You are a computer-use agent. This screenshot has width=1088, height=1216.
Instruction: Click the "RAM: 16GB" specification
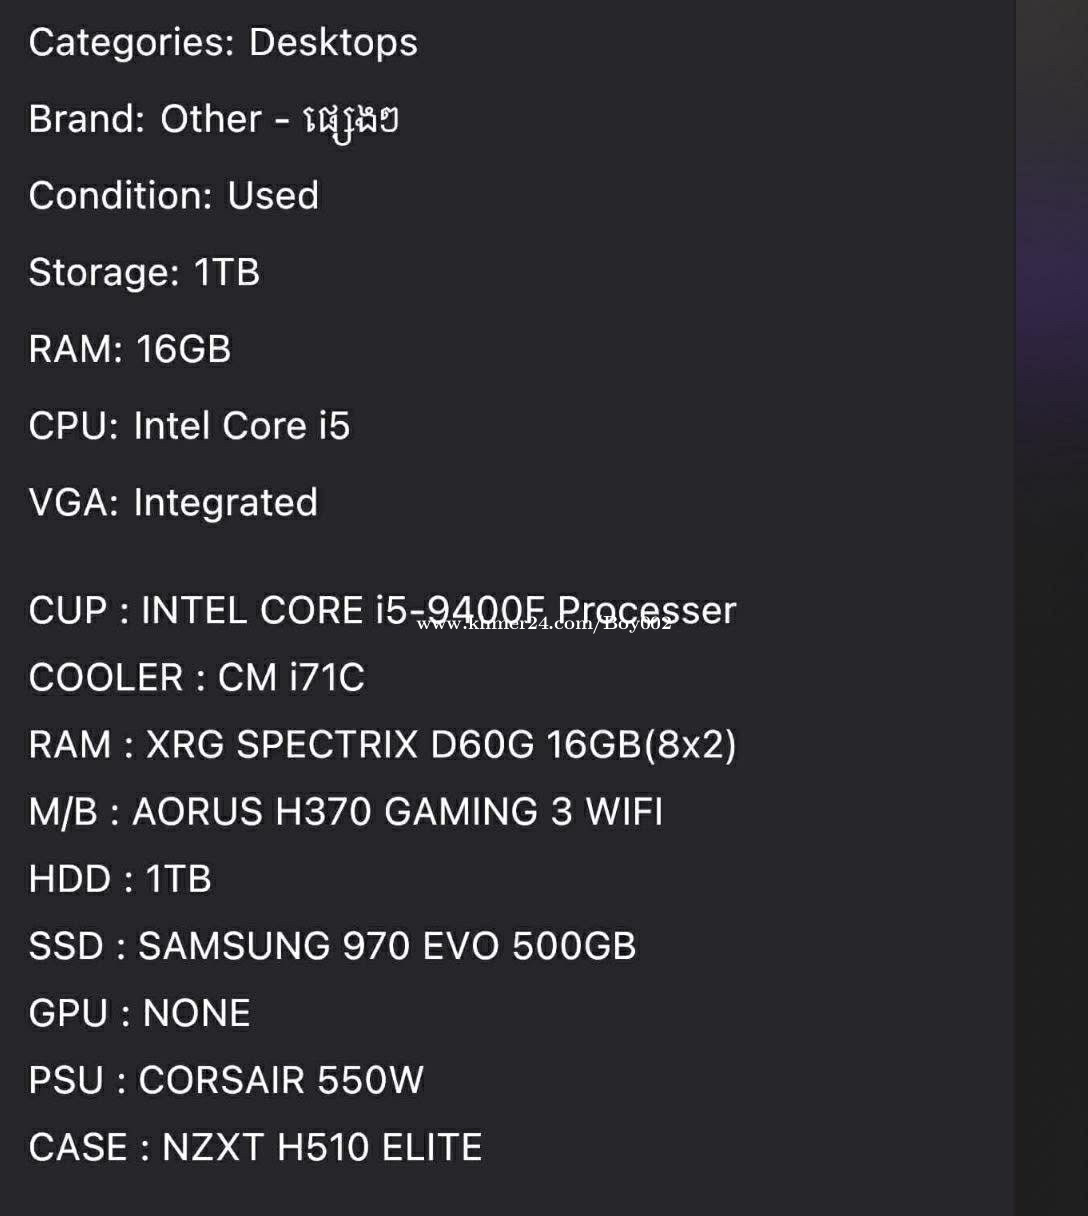[x=130, y=350]
